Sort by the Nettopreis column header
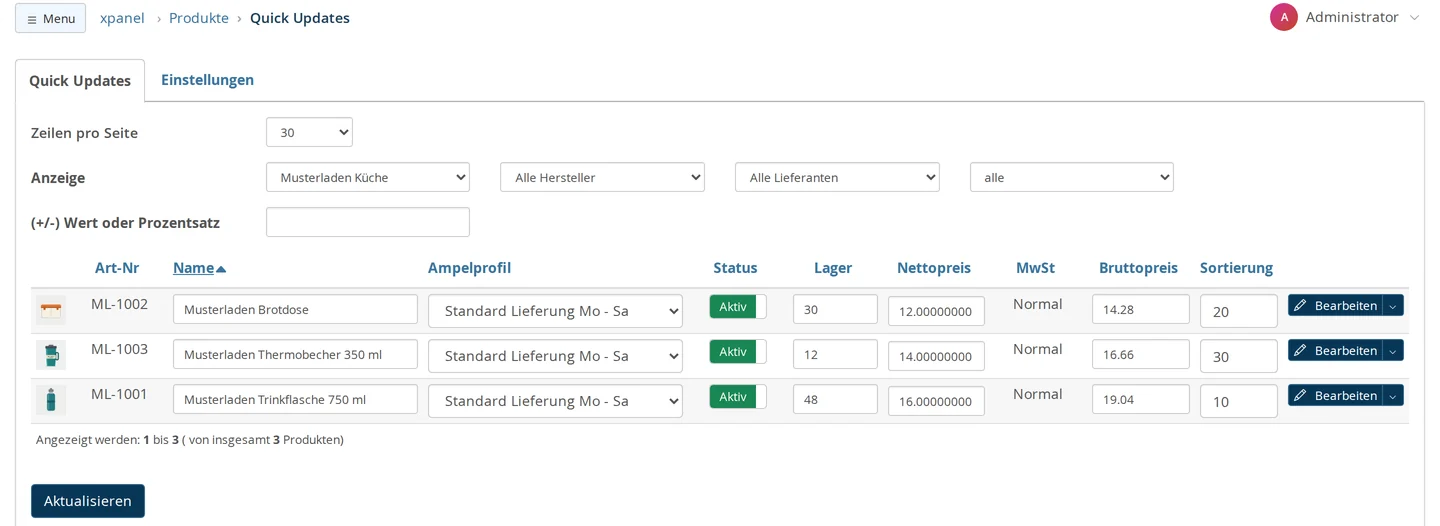 point(934,268)
